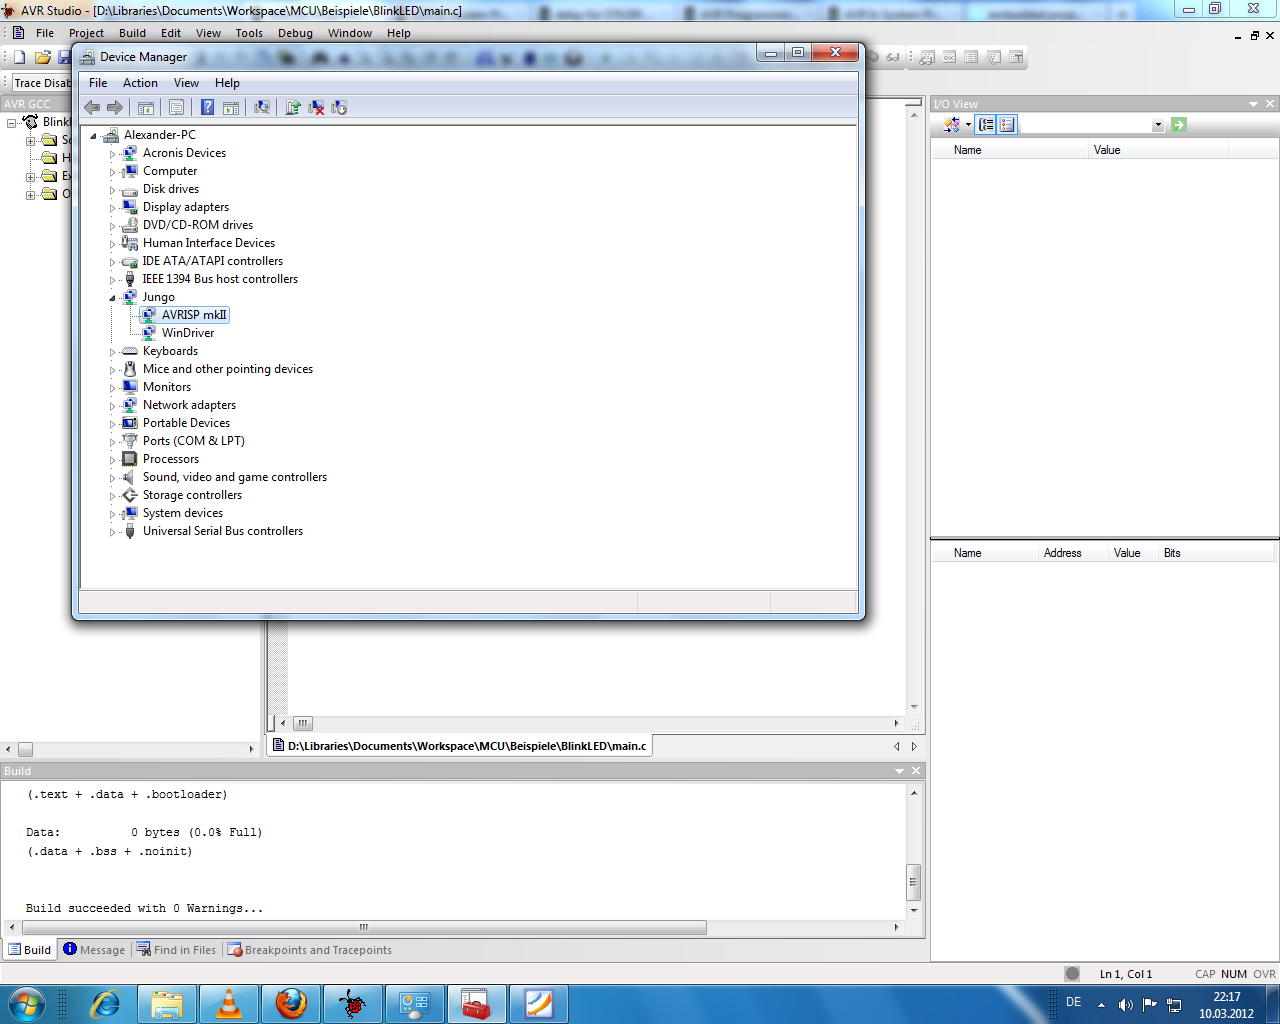Click the '0x' view toolbar icon in AVR Studio
This screenshot has height=1024, width=1280.
(x=949, y=57)
